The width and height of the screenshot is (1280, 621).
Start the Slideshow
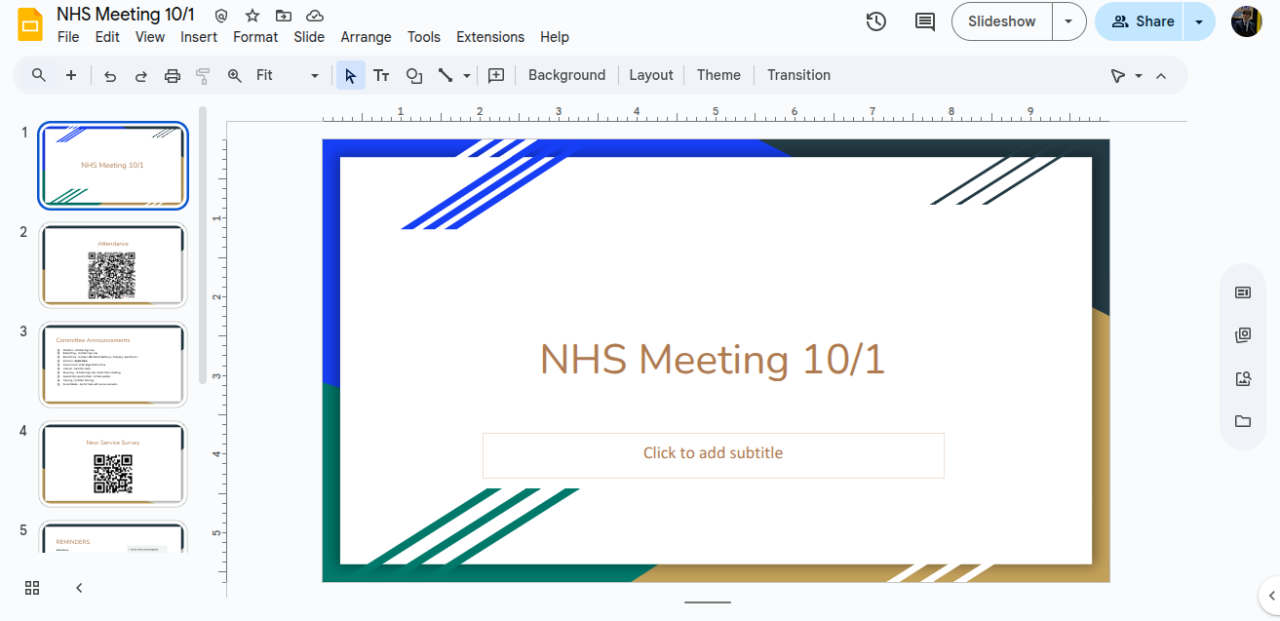tap(1002, 21)
